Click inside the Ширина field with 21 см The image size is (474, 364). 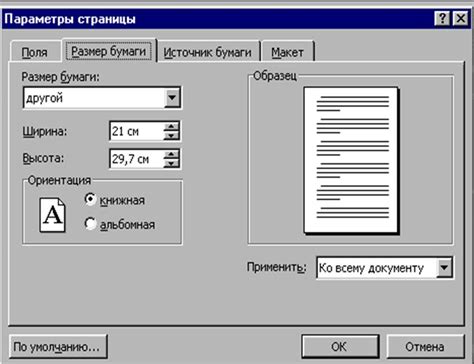coord(136,131)
